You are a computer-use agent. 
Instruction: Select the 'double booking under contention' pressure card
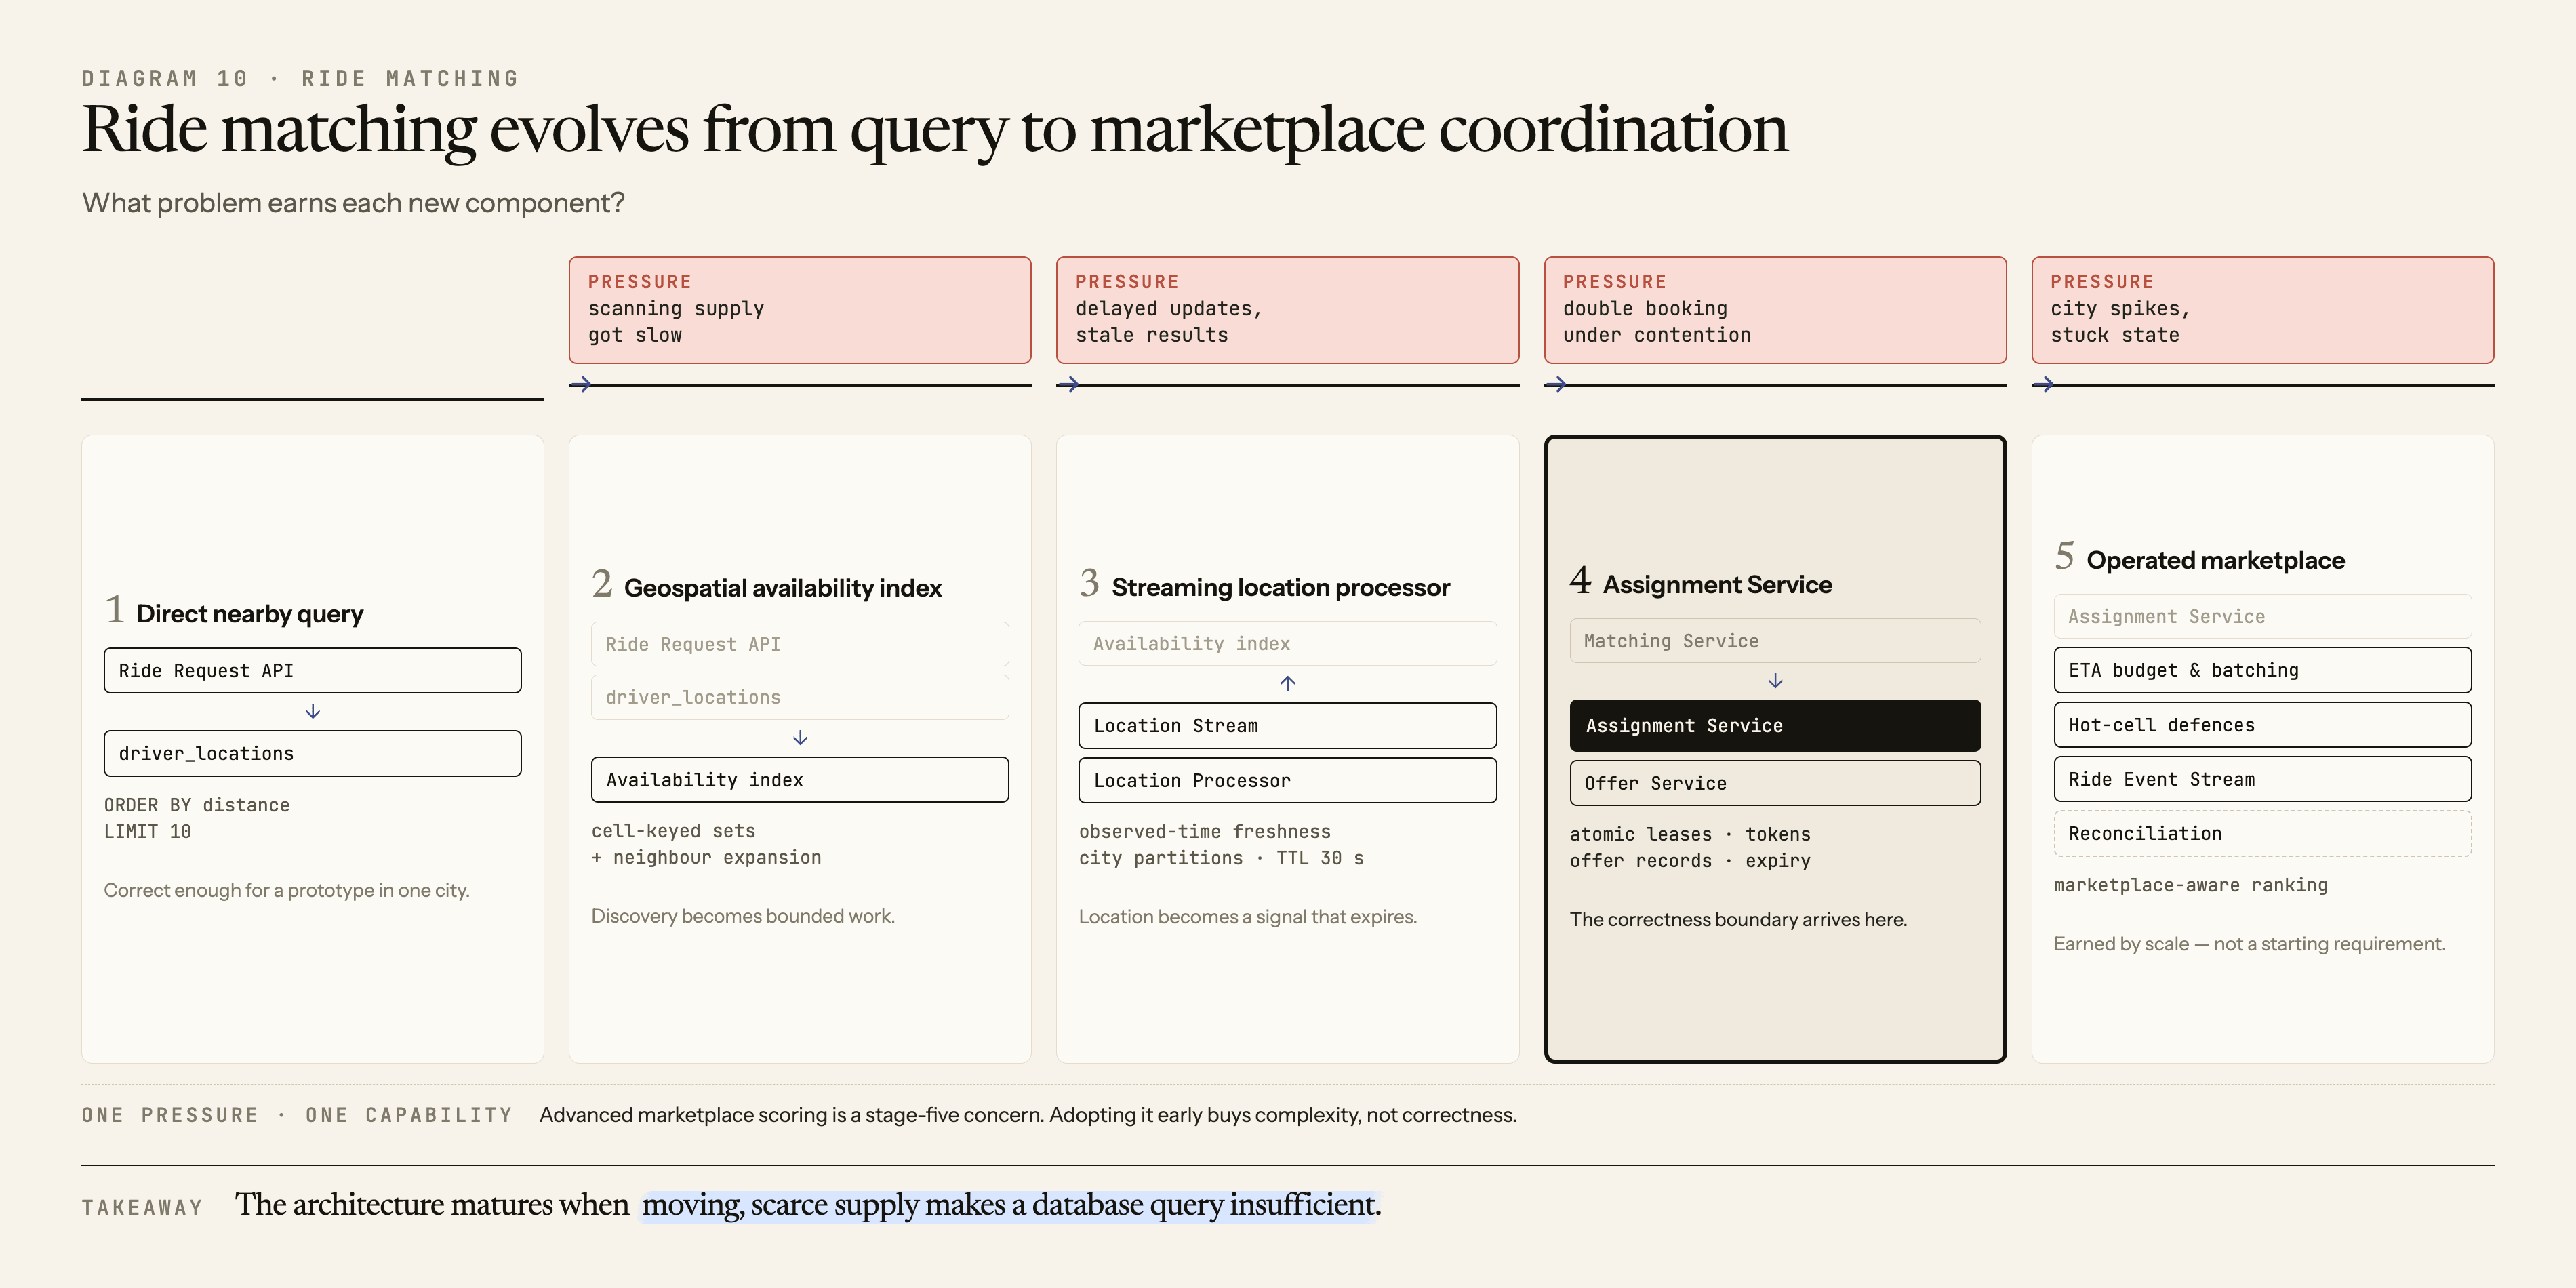coord(1775,310)
